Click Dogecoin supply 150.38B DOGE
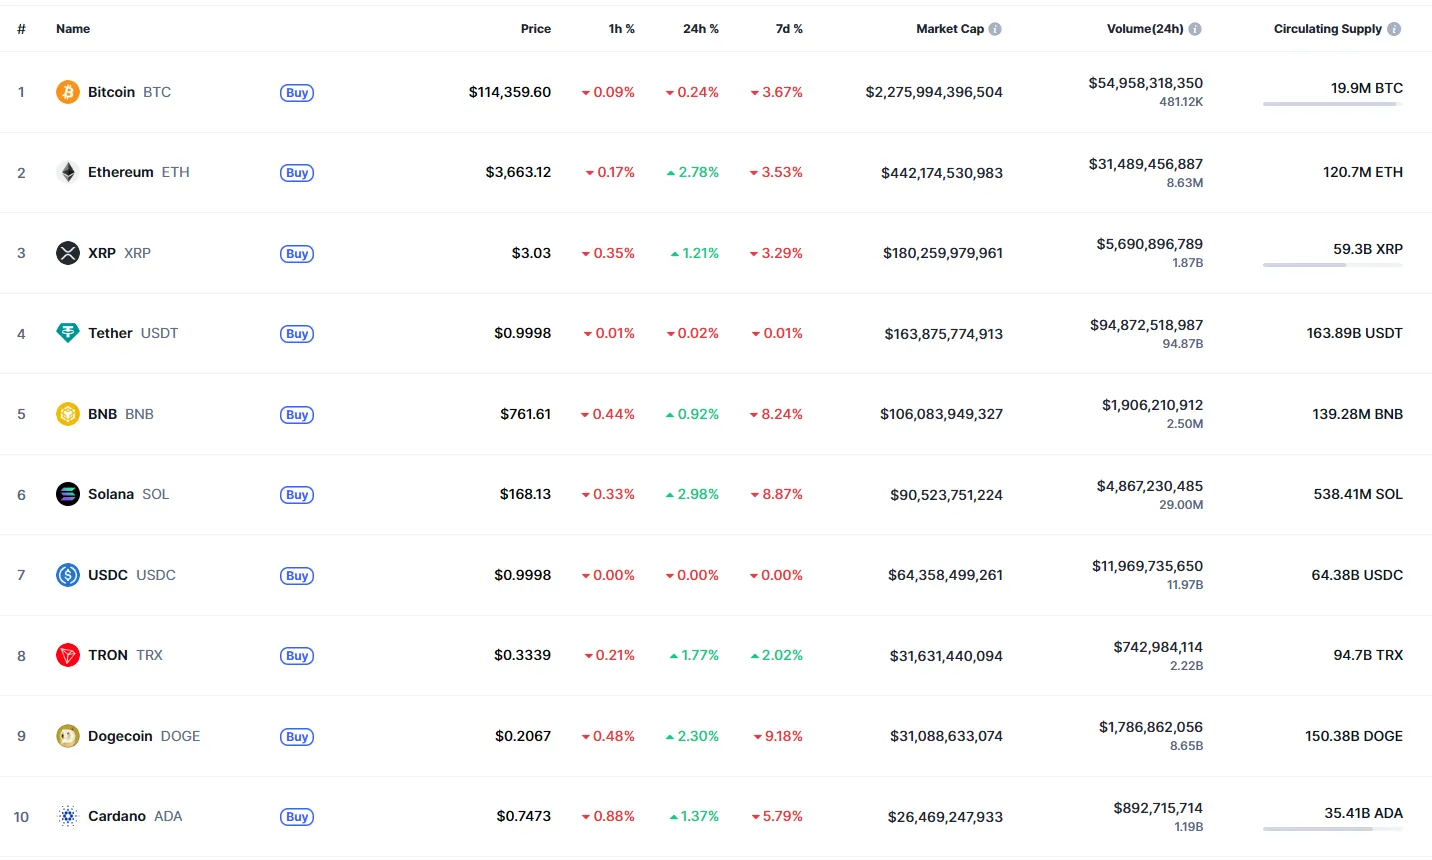 pyautogui.click(x=1354, y=736)
